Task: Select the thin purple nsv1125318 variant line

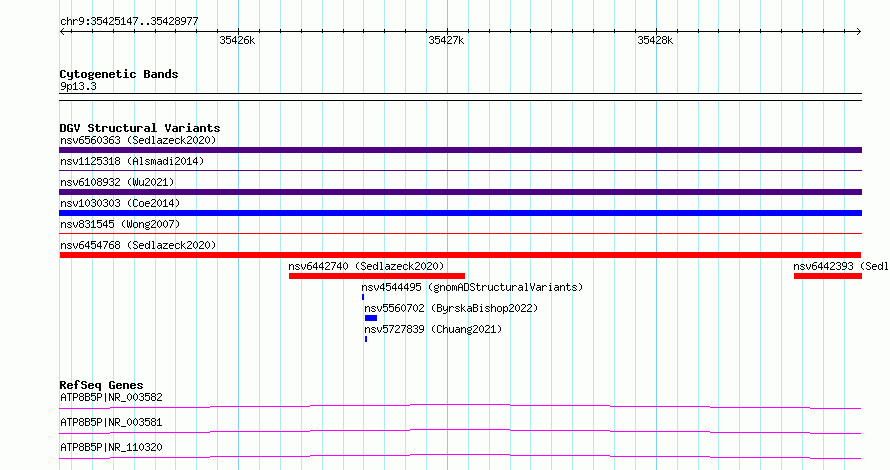Action: pos(460,171)
